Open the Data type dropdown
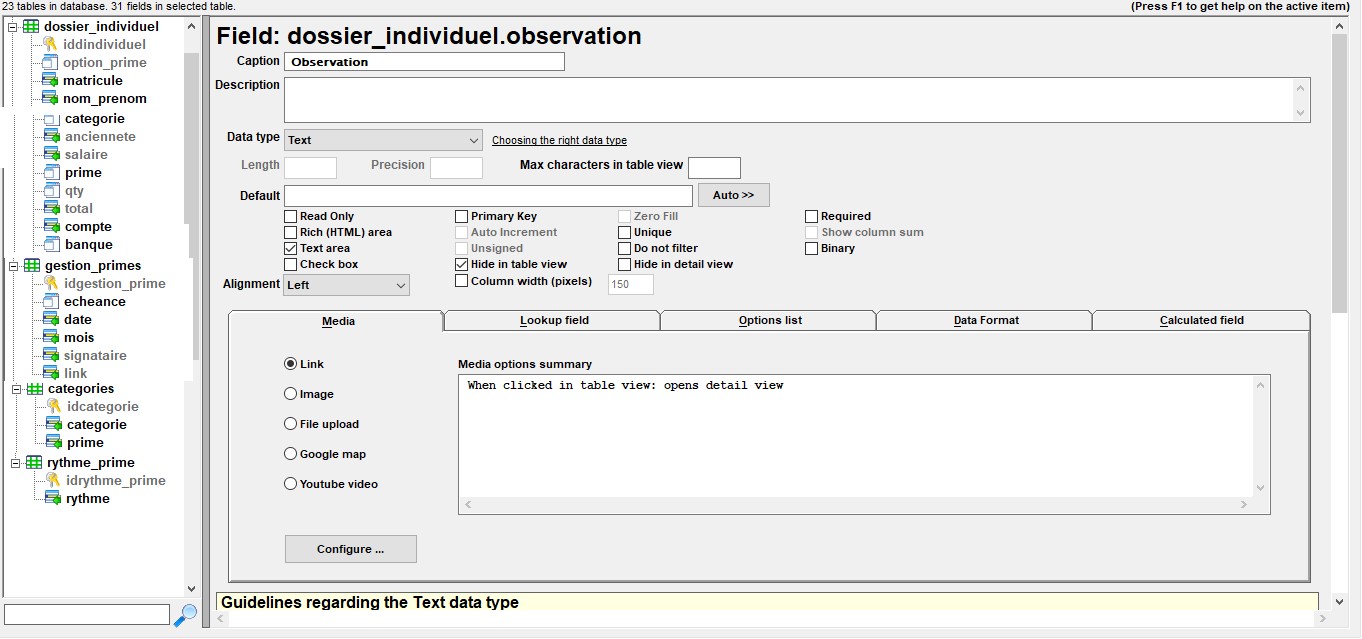The height and width of the screenshot is (639, 1362). coord(383,140)
